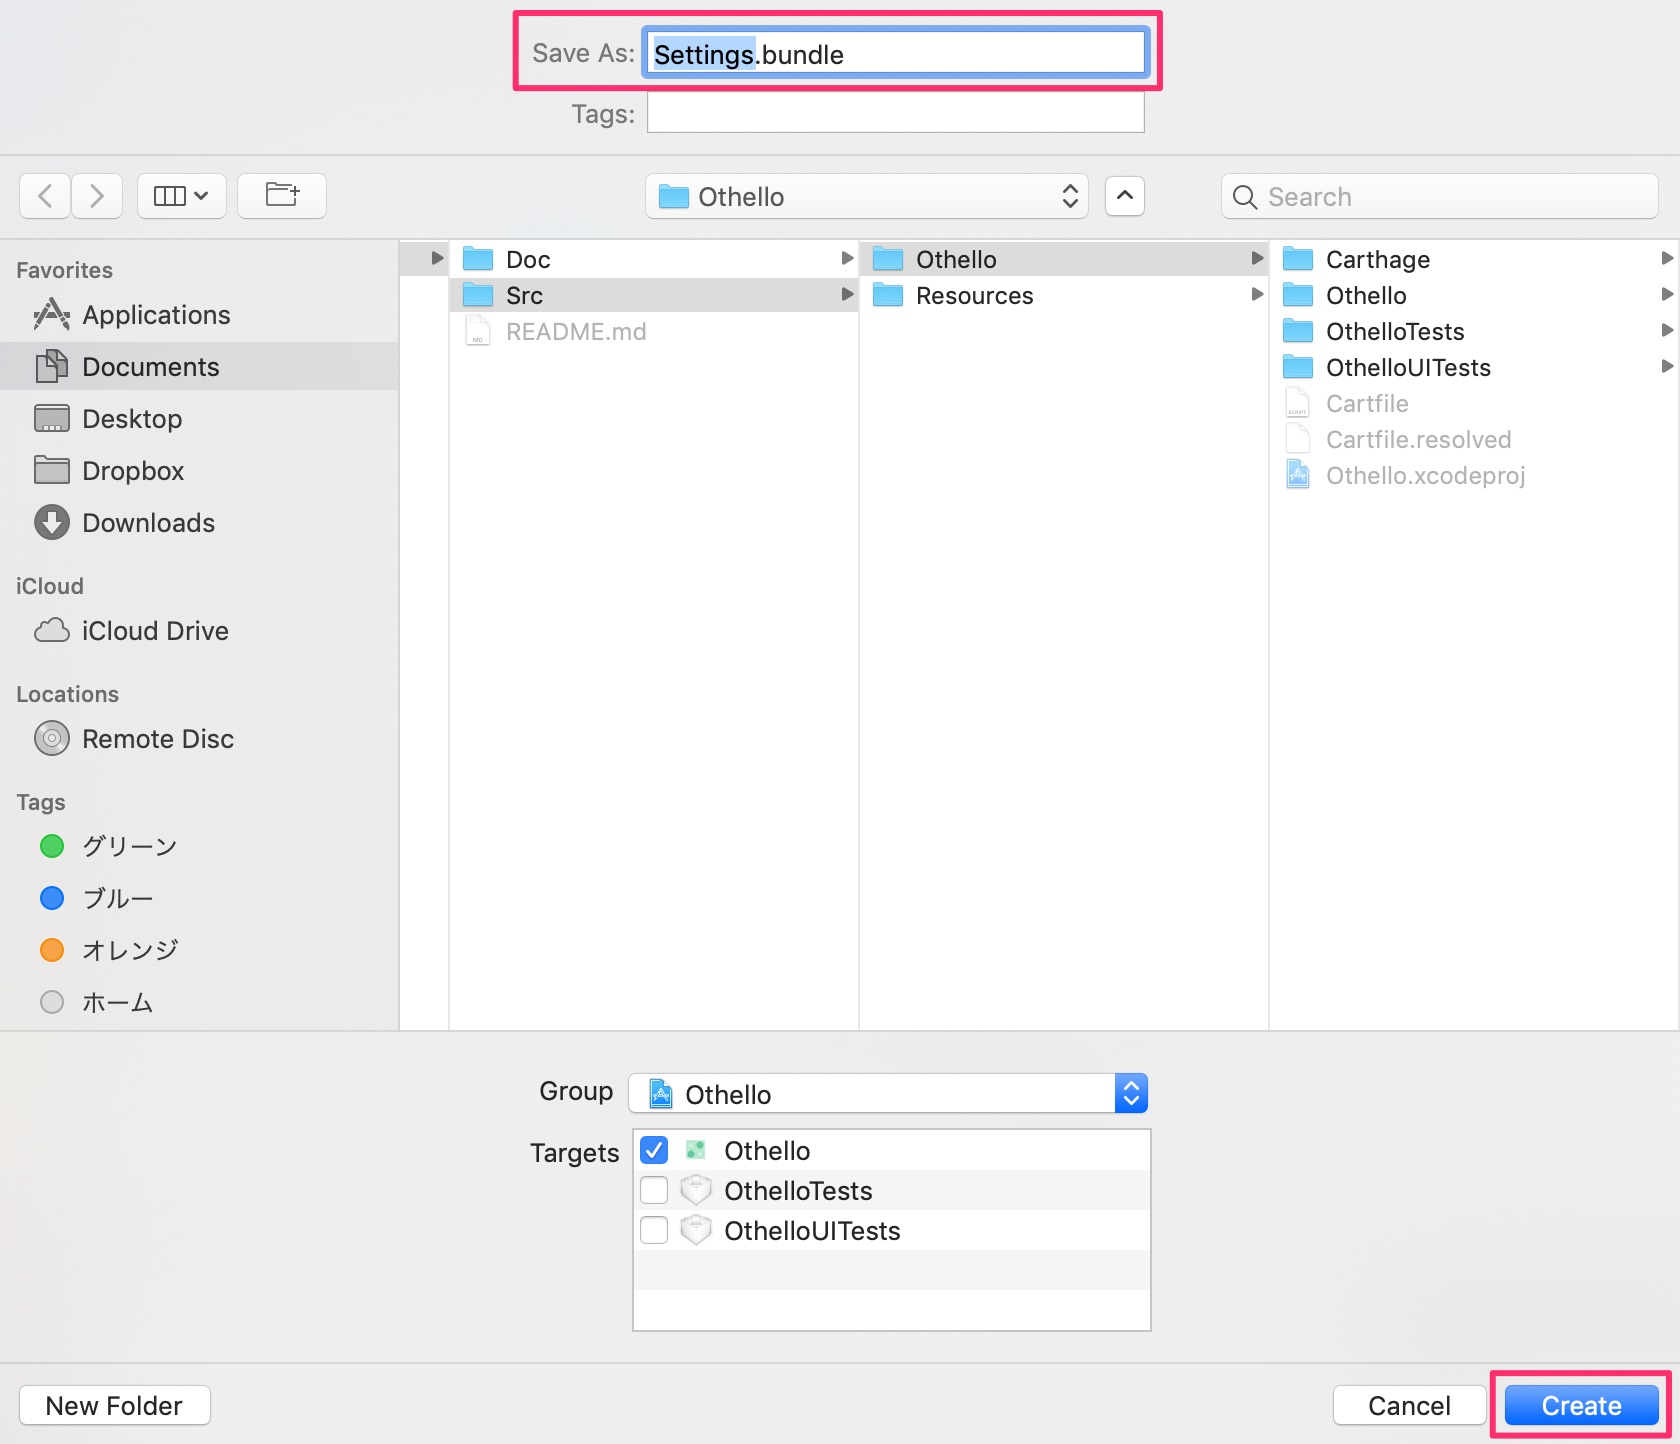
Task: Click the forward navigation arrow
Action: tap(96, 196)
